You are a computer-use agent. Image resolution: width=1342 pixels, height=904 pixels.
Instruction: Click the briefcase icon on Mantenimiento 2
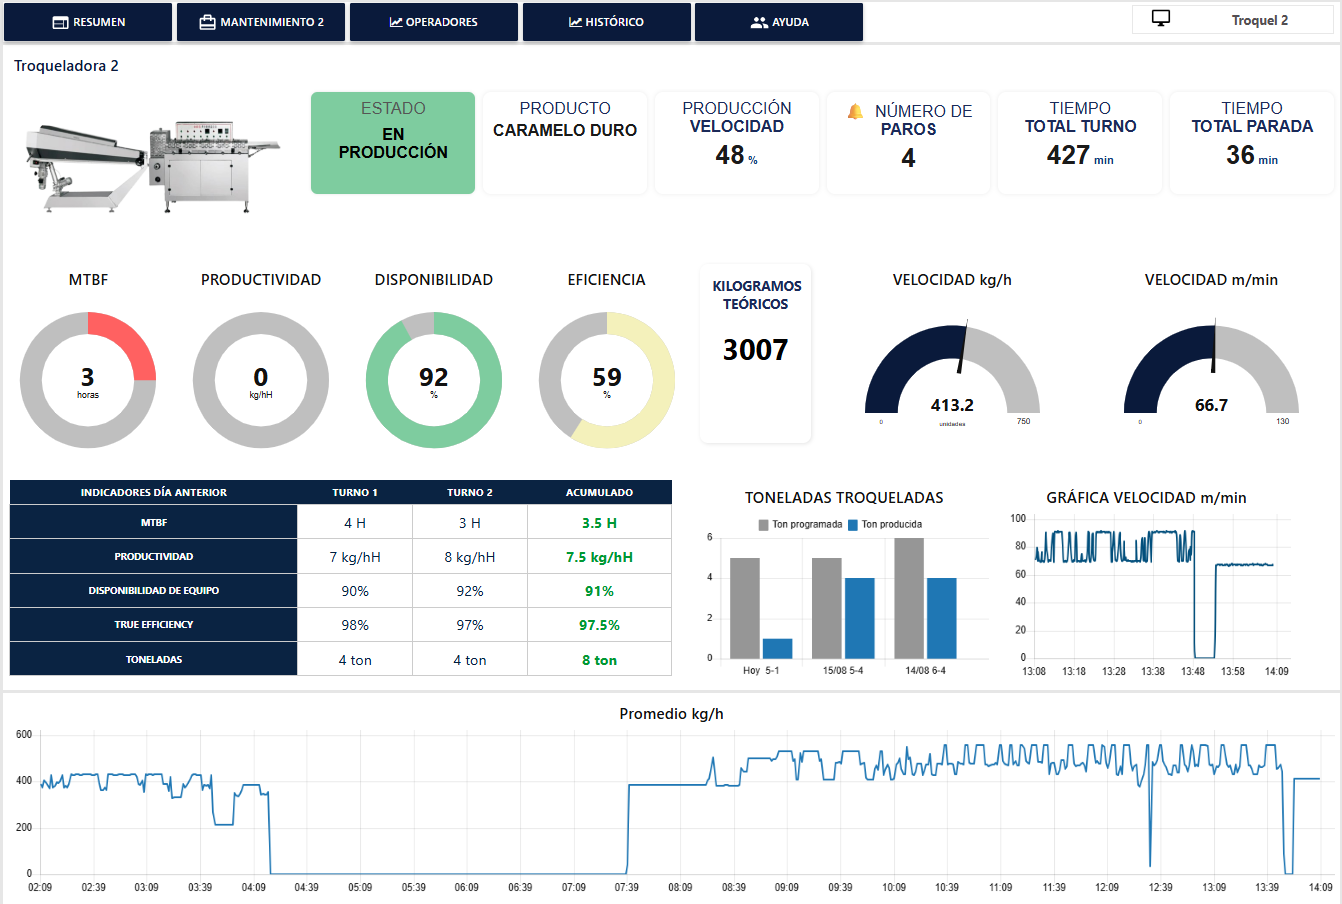[x=207, y=22]
